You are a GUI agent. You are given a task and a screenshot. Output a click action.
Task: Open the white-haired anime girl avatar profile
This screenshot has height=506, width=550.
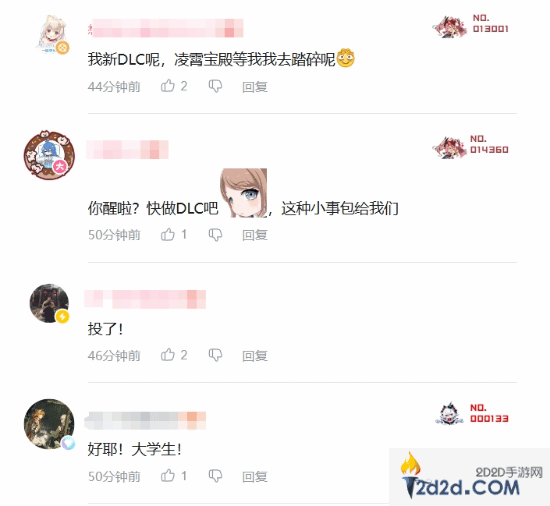[51, 34]
